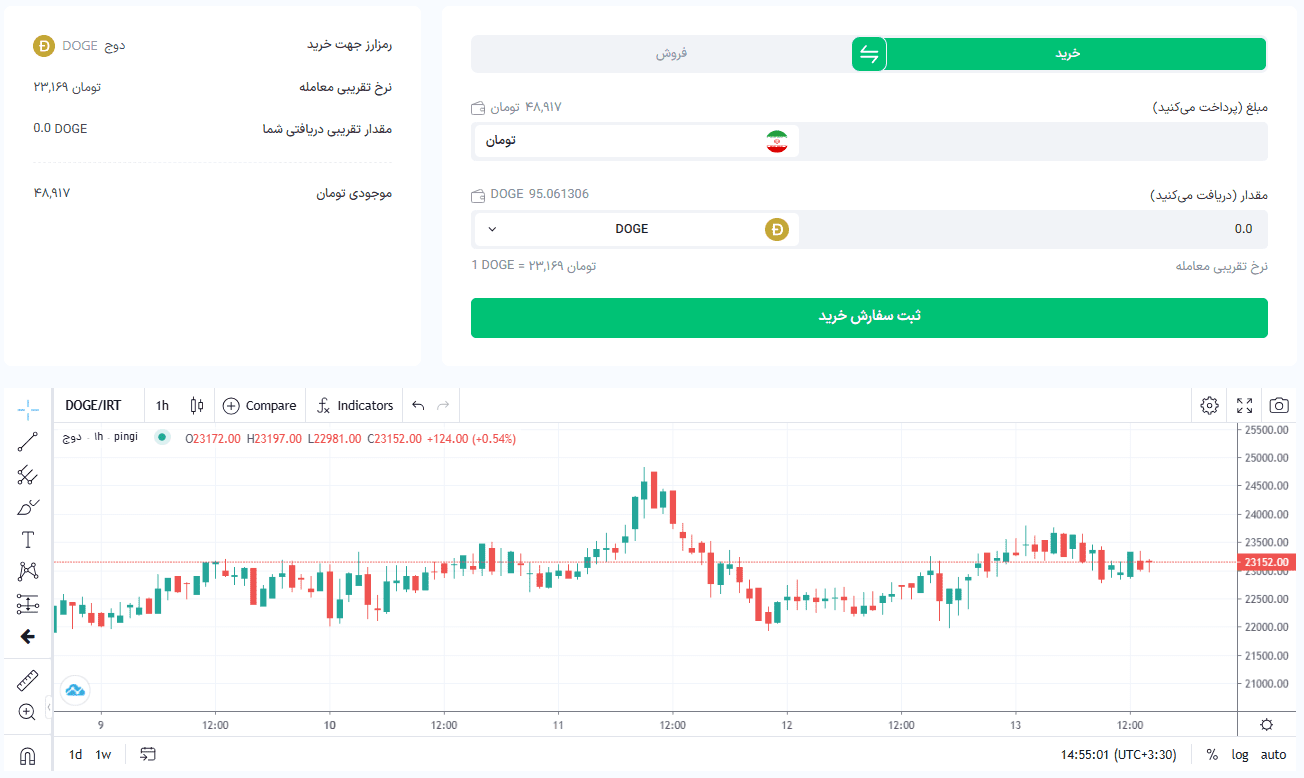Take a chart snapshot with camera icon

tap(1279, 405)
